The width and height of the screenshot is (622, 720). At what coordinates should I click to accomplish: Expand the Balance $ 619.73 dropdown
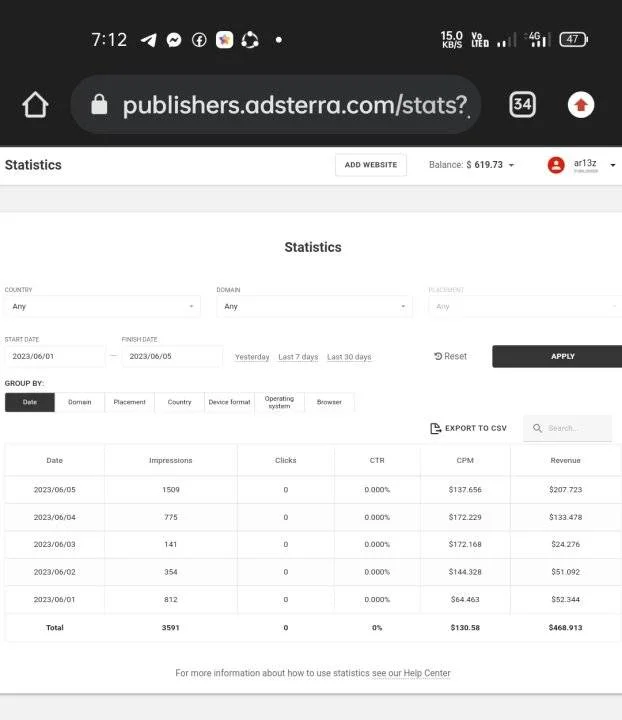tap(471, 165)
